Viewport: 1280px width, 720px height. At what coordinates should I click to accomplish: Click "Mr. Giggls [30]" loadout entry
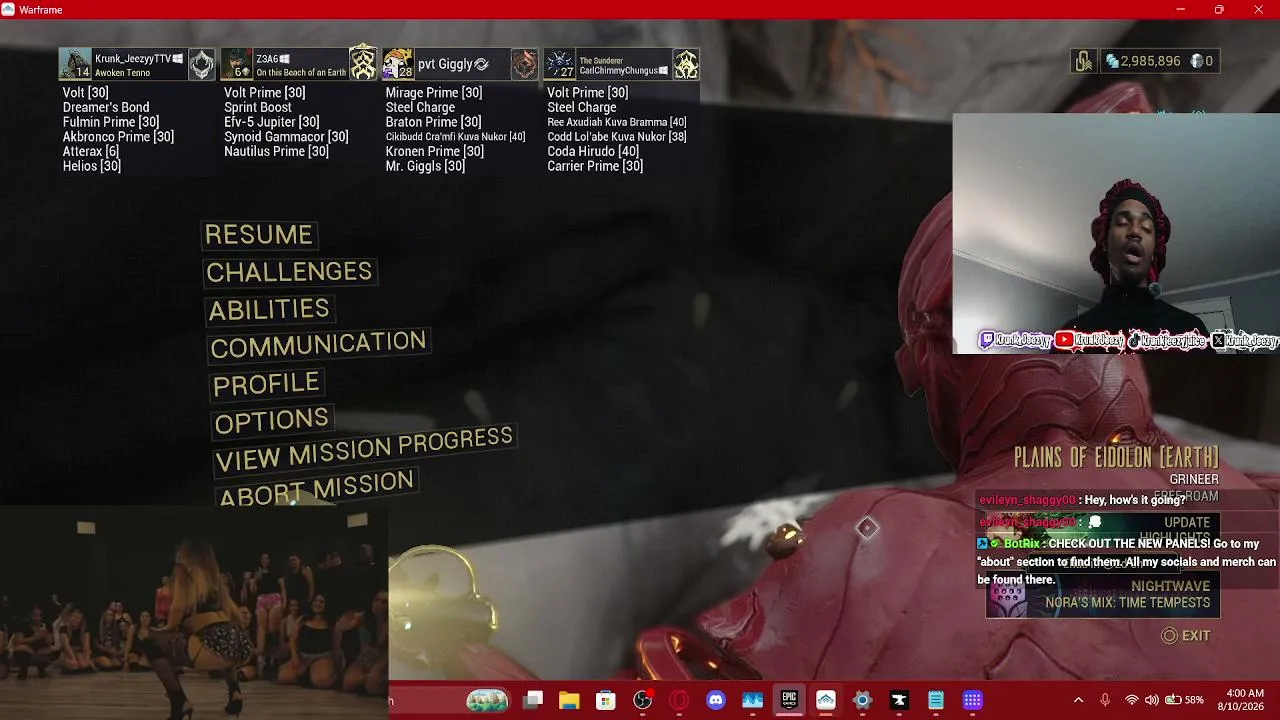coord(425,166)
